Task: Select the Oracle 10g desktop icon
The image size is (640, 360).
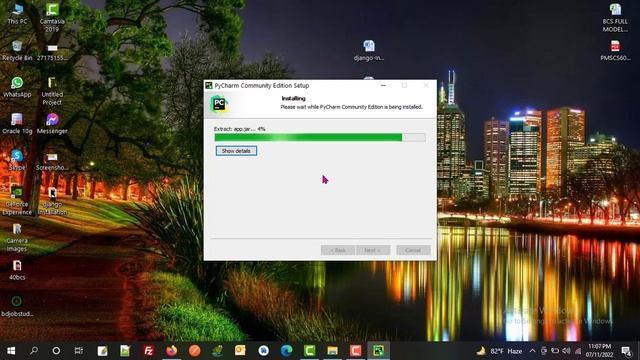Action: click(17, 123)
